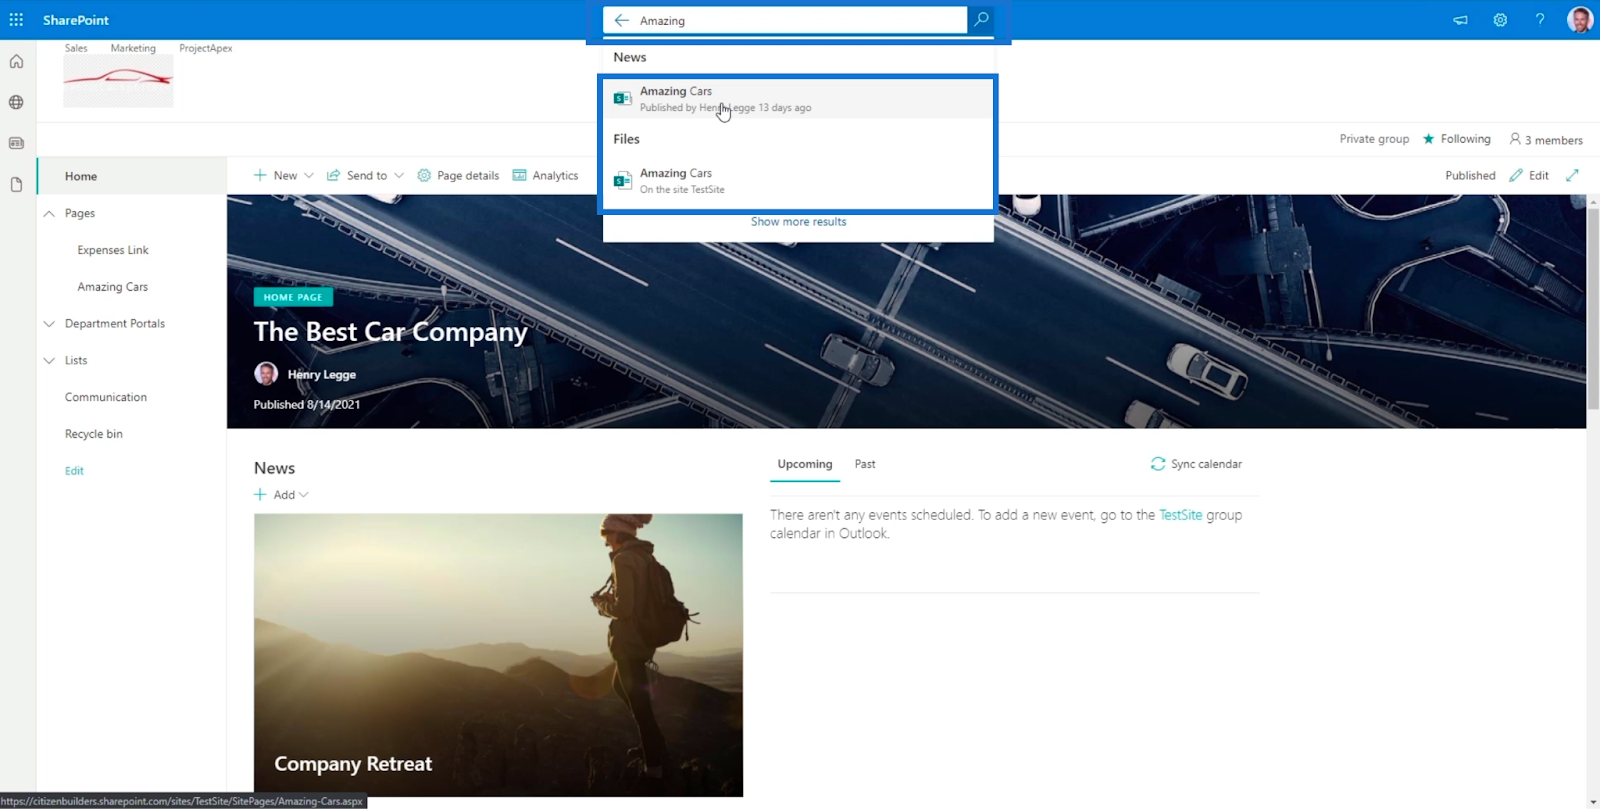1600x809 pixels.
Task: Click the Sync calendar button
Action: click(1196, 464)
